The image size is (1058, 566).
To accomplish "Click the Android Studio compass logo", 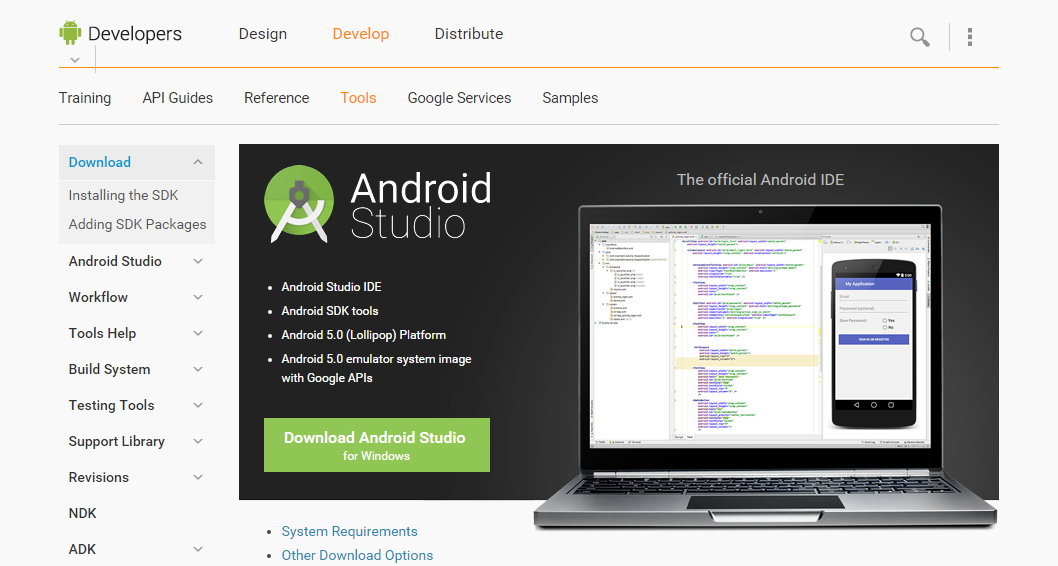I will [x=299, y=204].
